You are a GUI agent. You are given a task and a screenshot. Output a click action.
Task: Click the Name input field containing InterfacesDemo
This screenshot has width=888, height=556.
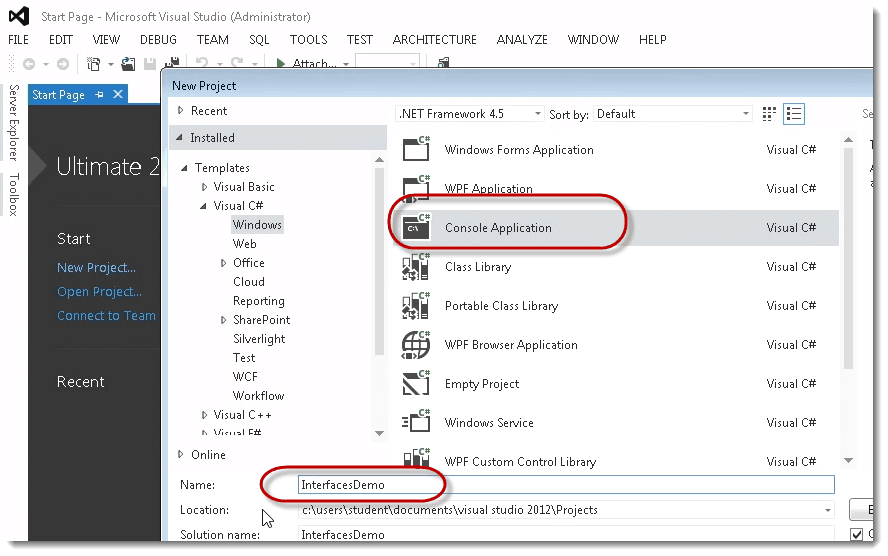566,485
